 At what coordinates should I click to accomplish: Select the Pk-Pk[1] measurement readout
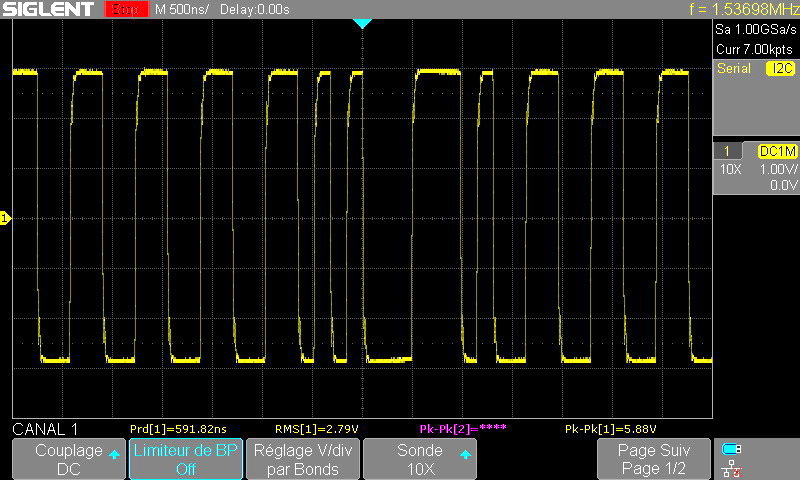coord(610,429)
